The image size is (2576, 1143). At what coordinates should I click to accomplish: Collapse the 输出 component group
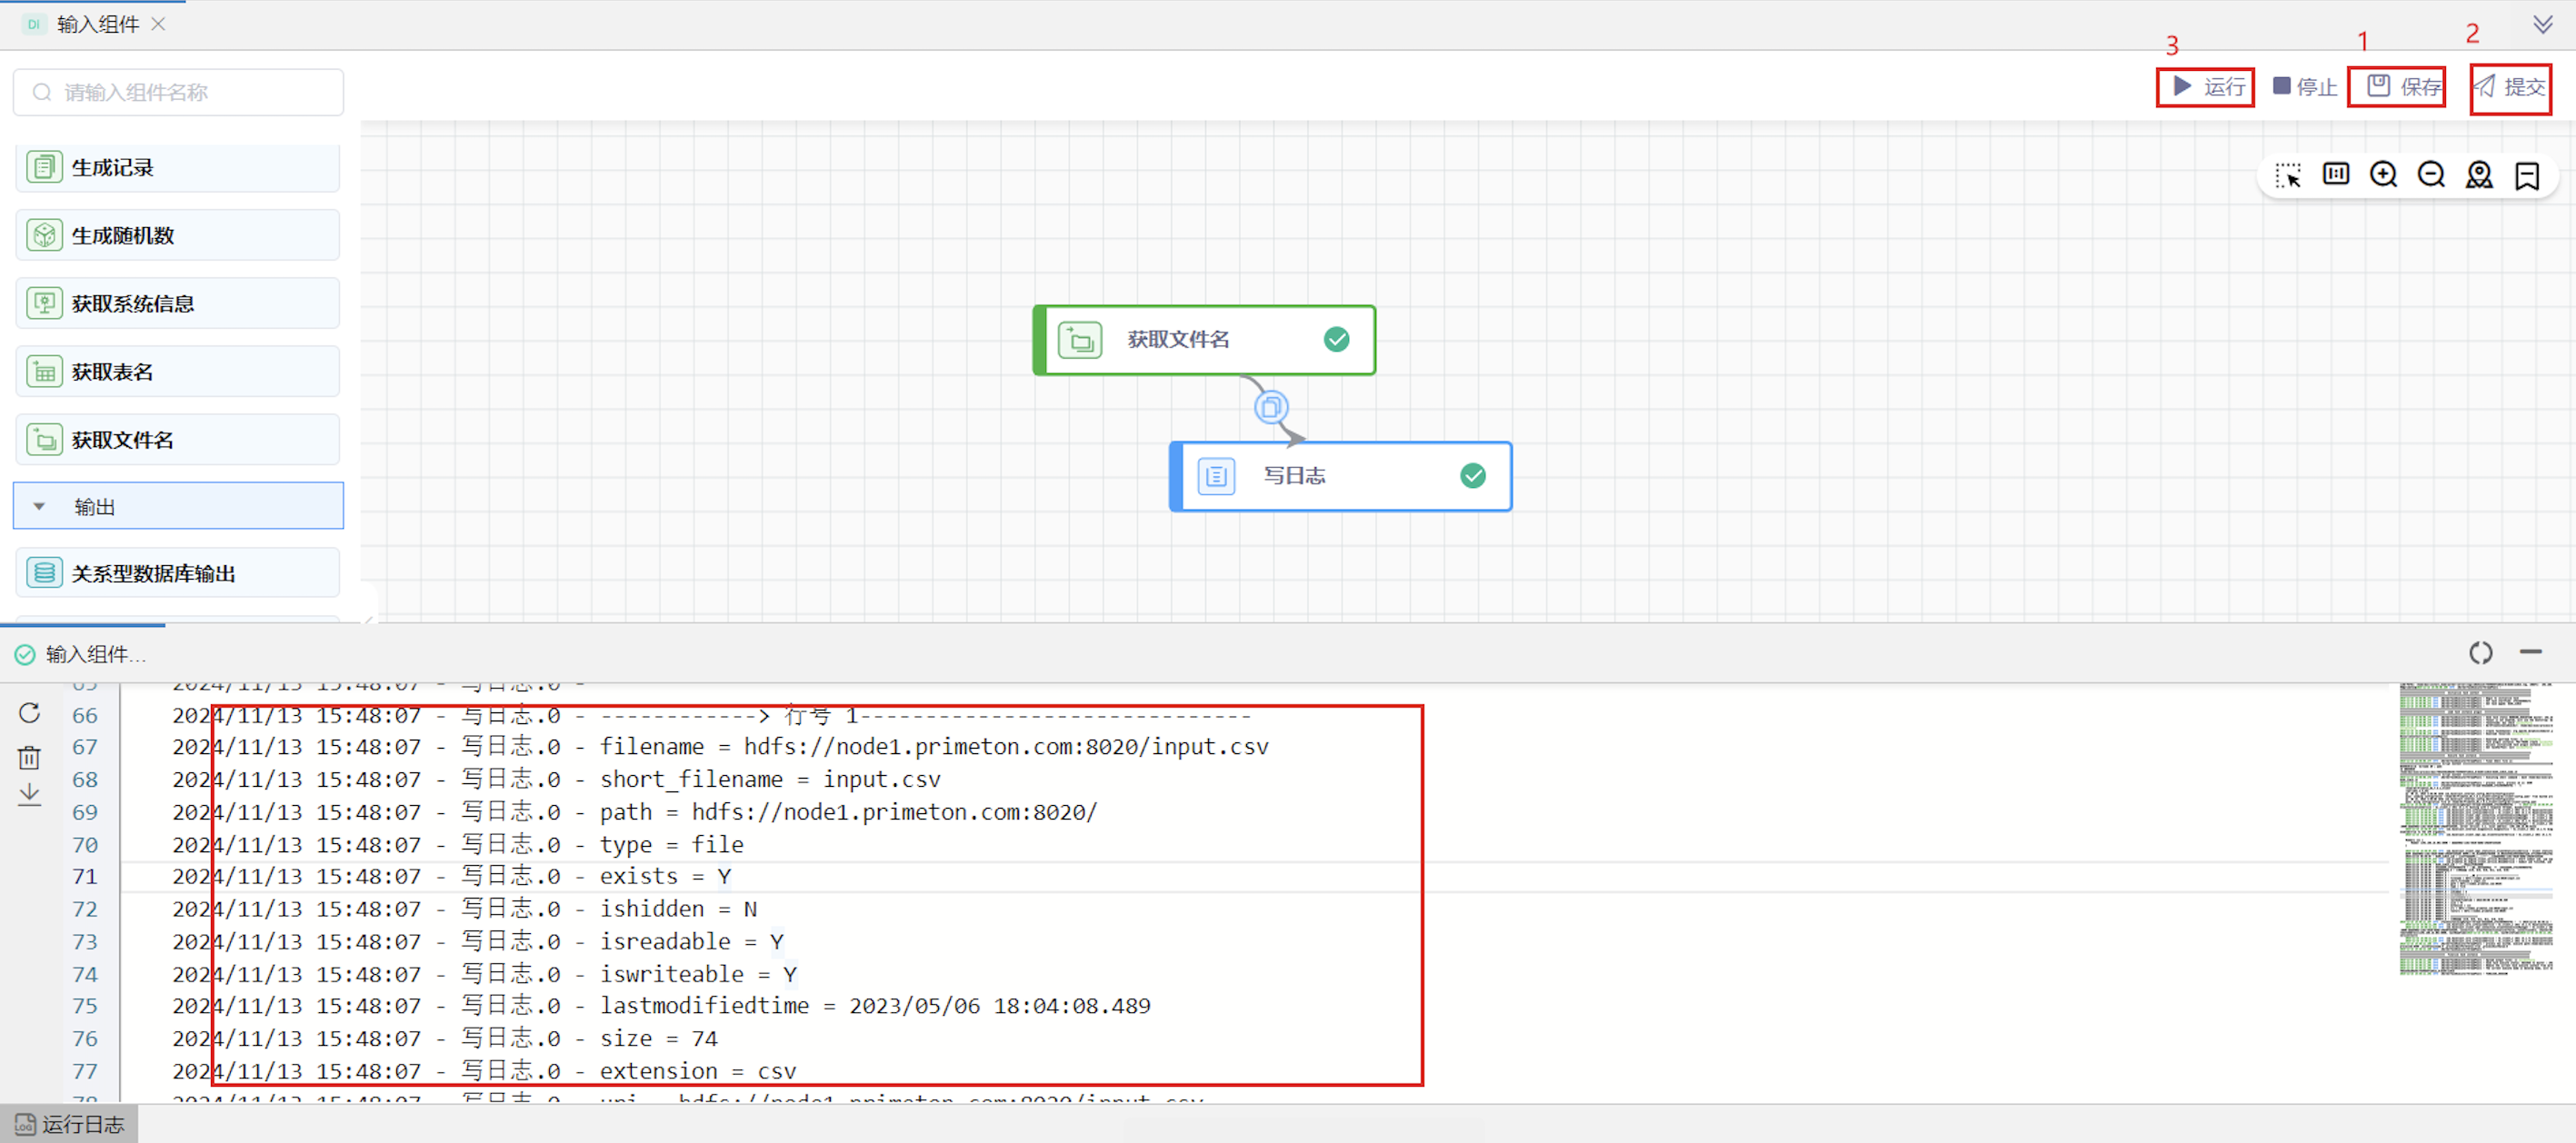tap(39, 506)
